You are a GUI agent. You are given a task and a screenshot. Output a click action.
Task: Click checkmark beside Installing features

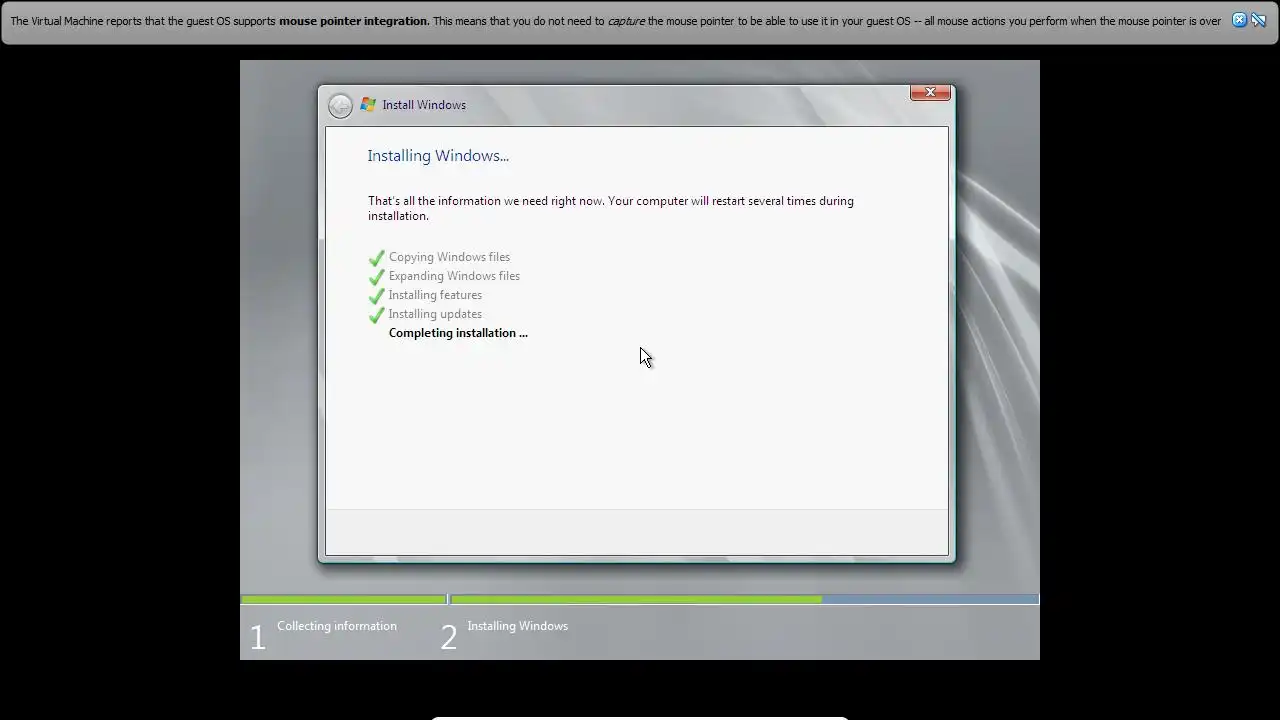[x=376, y=296]
